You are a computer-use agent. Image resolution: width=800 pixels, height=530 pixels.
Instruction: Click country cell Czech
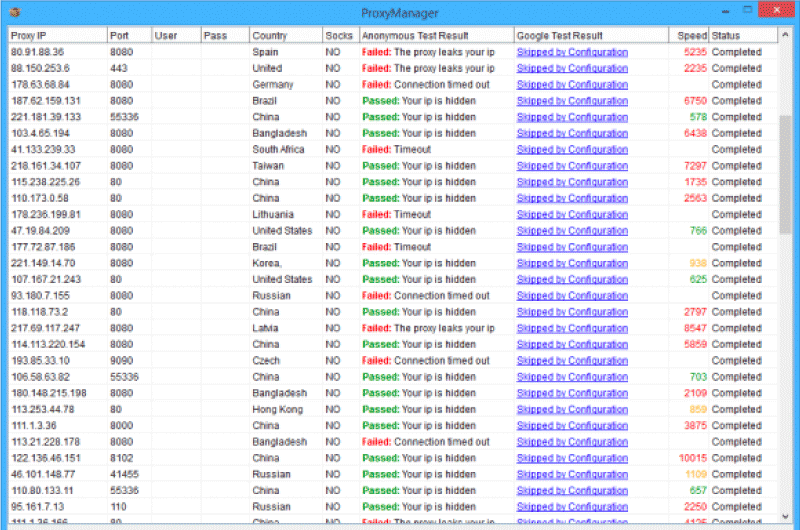click(x=266, y=361)
